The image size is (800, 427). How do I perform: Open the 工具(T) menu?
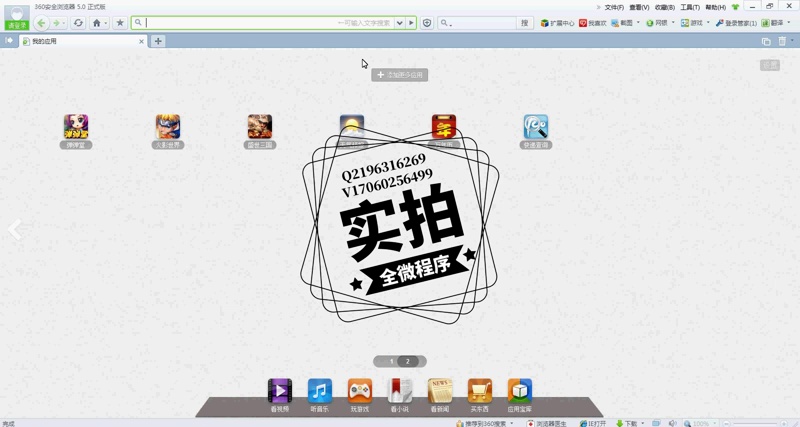click(x=690, y=7)
